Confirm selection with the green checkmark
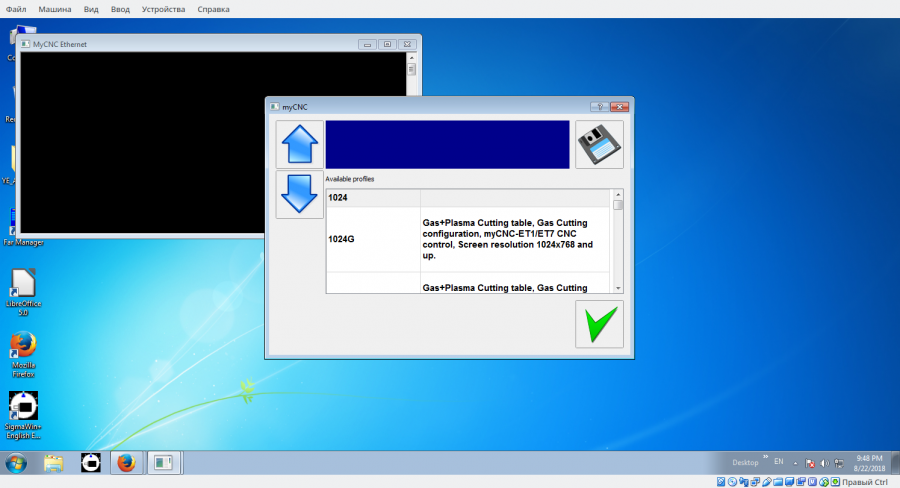900x488 pixels. [x=599, y=324]
